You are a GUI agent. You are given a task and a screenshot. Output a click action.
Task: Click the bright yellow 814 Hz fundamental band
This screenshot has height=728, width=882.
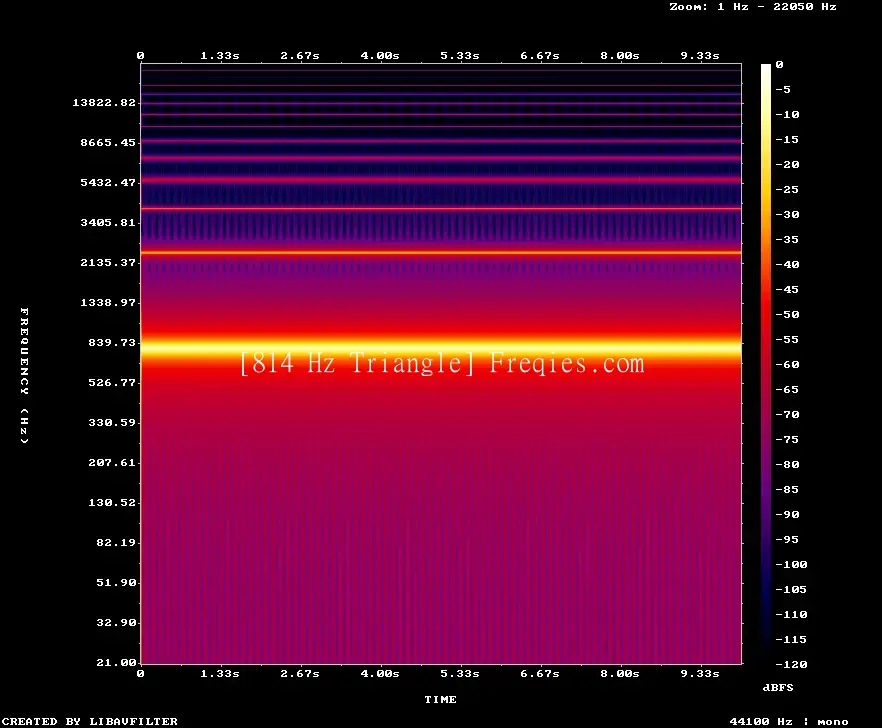441,349
